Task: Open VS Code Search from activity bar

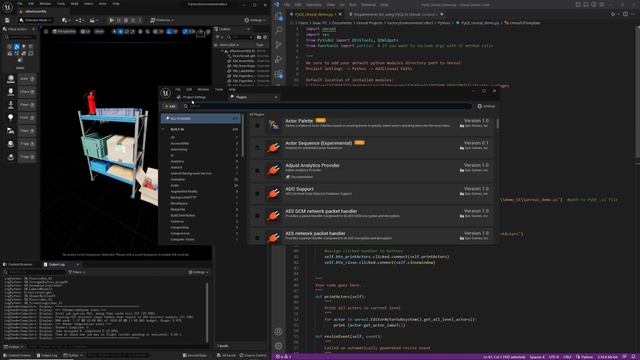Action: [279, 30]
